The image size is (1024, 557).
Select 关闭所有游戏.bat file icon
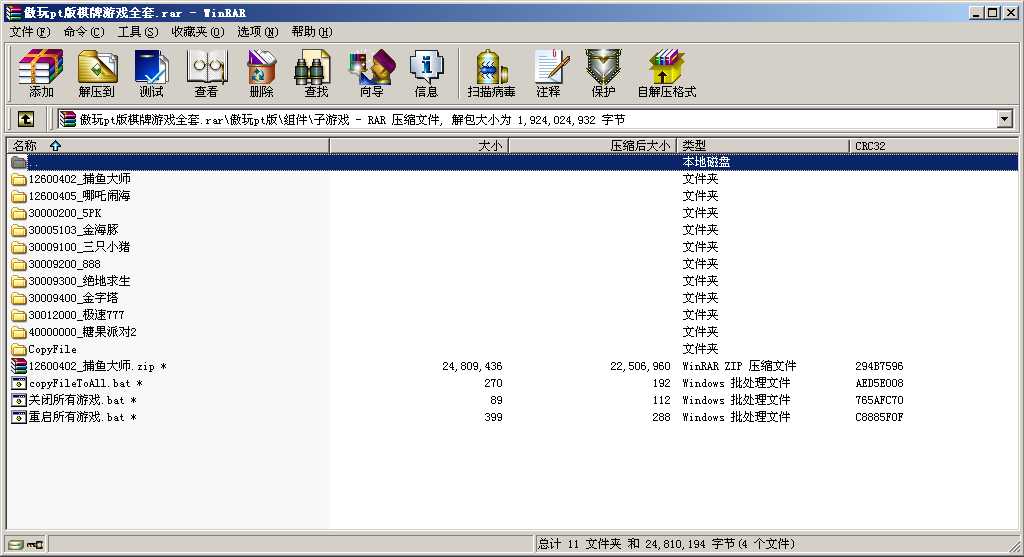pyautogui.click(x=18, y=400)
